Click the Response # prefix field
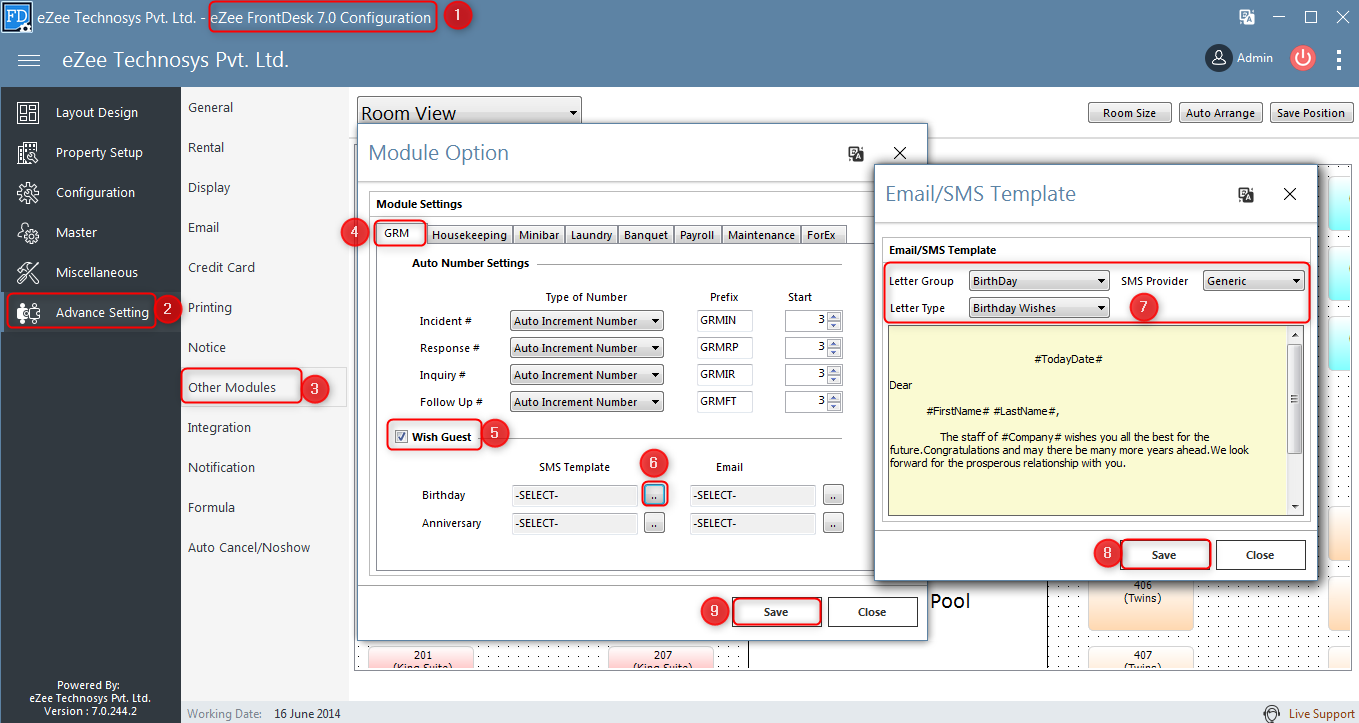The width and height of the screenshot is (1359, 723). pyautogui.click(x=725, y=348)
